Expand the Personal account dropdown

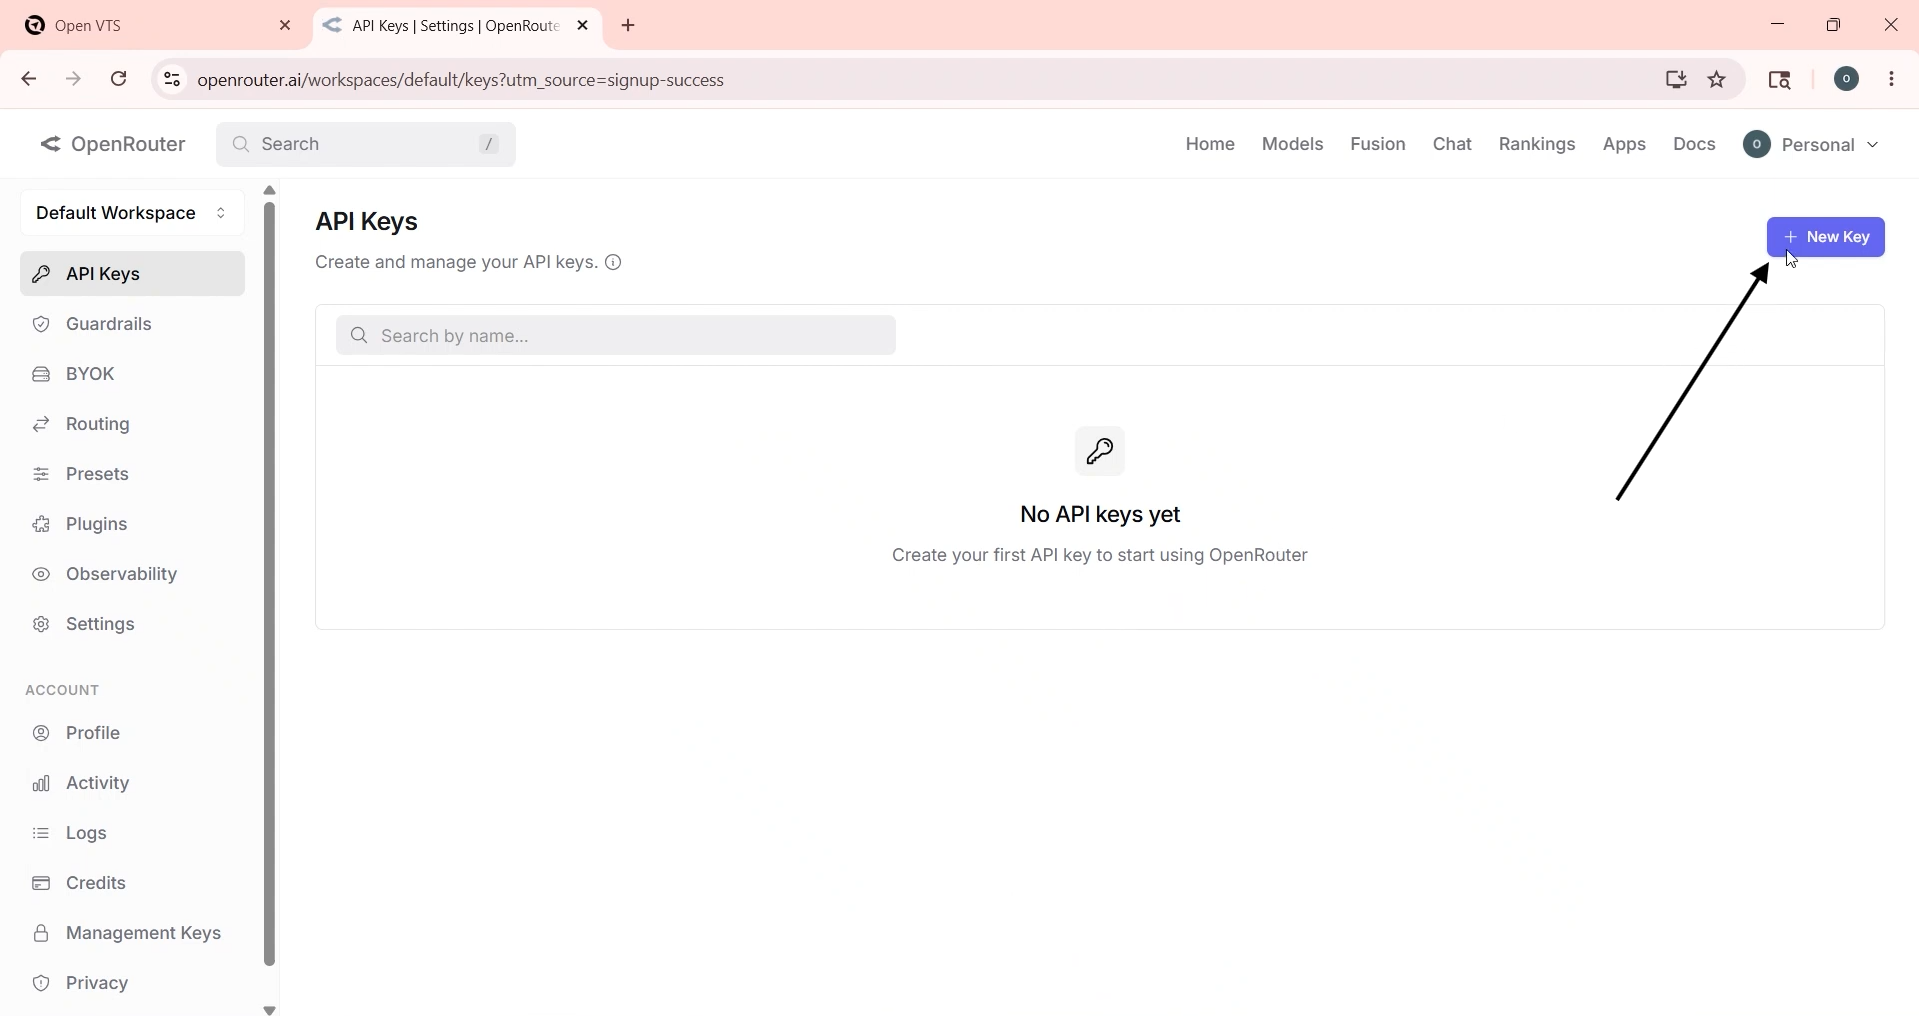pyautogui.click(x=1812, y=145)
